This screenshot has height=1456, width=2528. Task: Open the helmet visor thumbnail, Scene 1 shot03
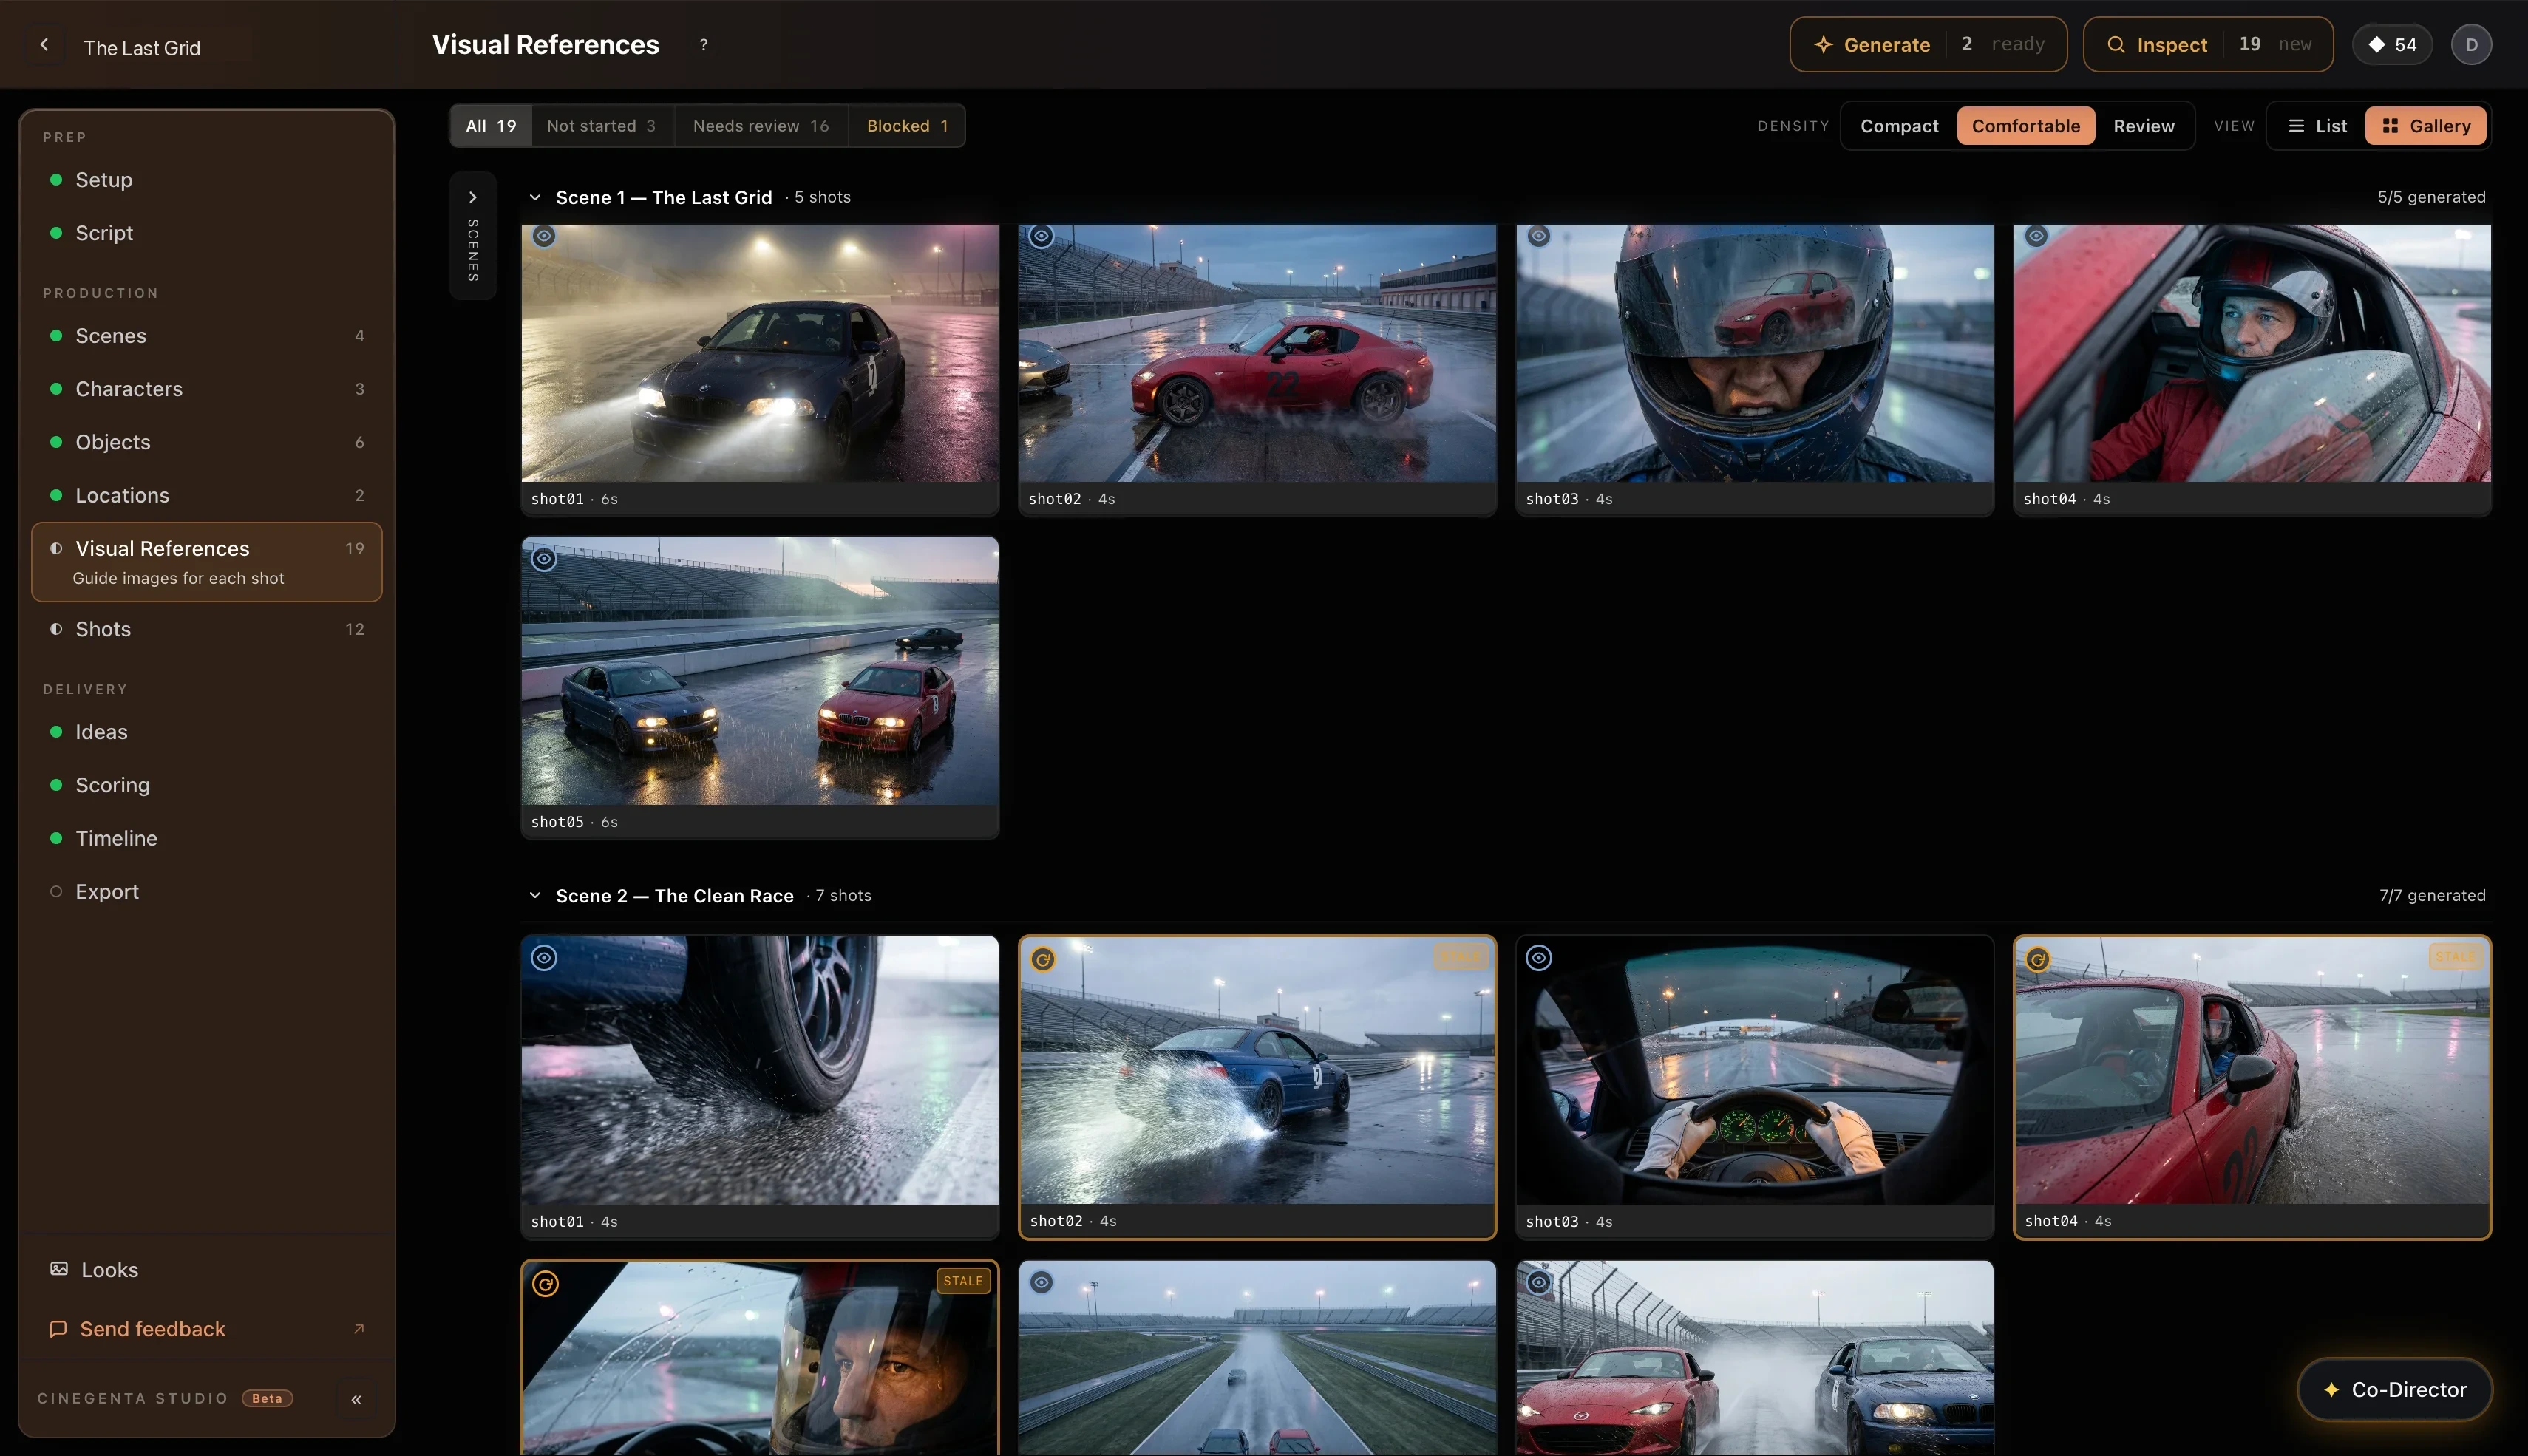[x=1755, y=353]
